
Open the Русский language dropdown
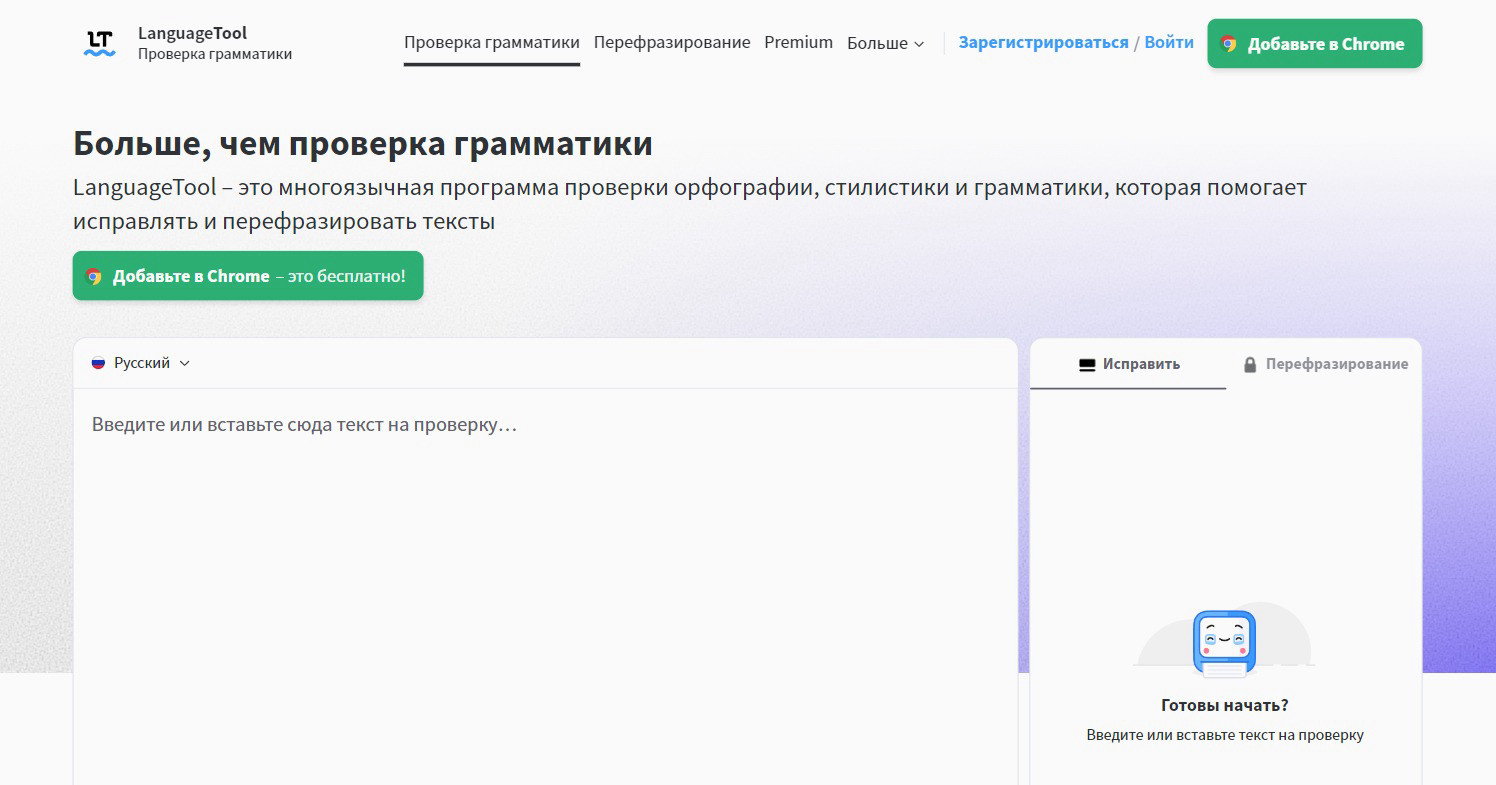tap(141, 363)
